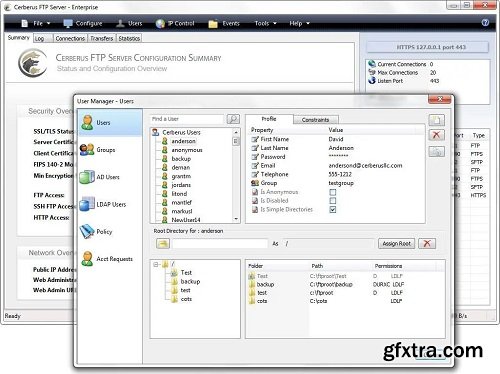Open Events from the main toolbar

[x=224, y=23]
